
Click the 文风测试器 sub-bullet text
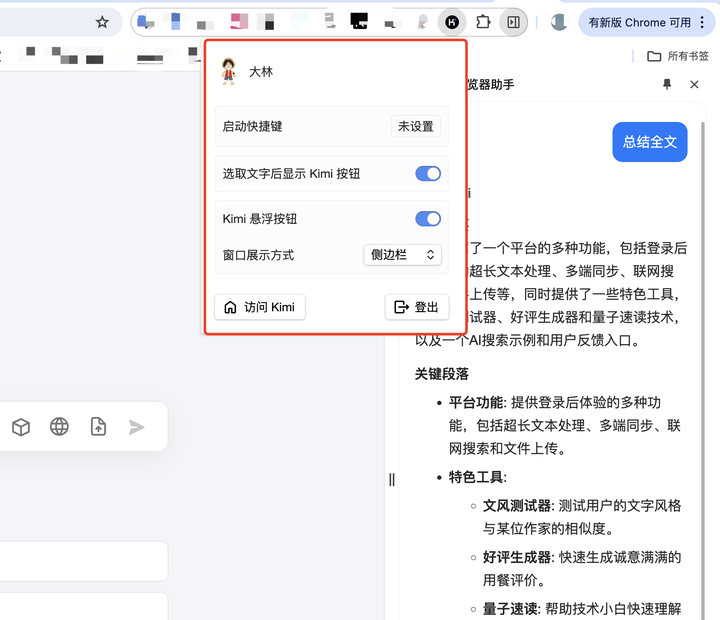(x=517, y=506)
